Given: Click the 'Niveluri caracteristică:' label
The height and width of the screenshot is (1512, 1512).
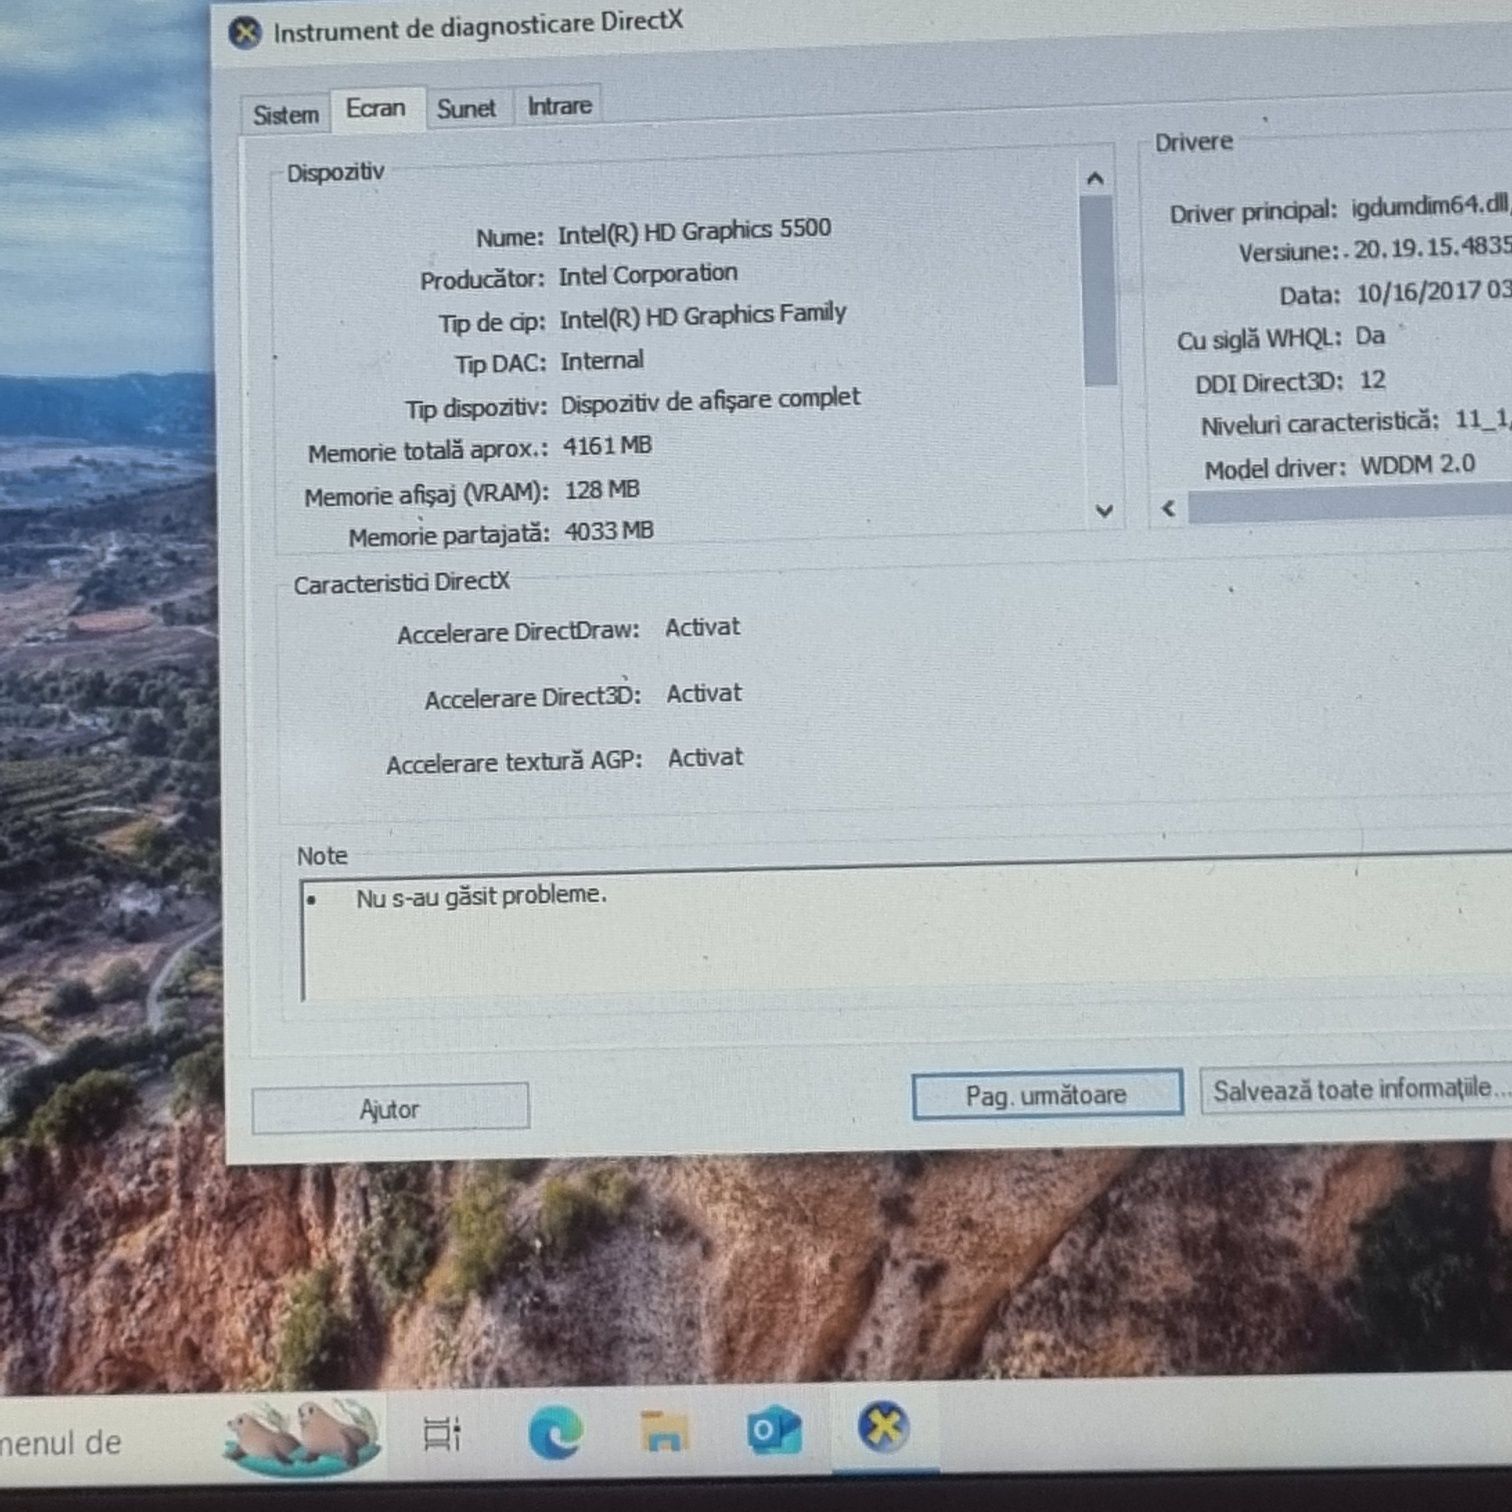Looking at the screenshot, I should (1320, 424).
